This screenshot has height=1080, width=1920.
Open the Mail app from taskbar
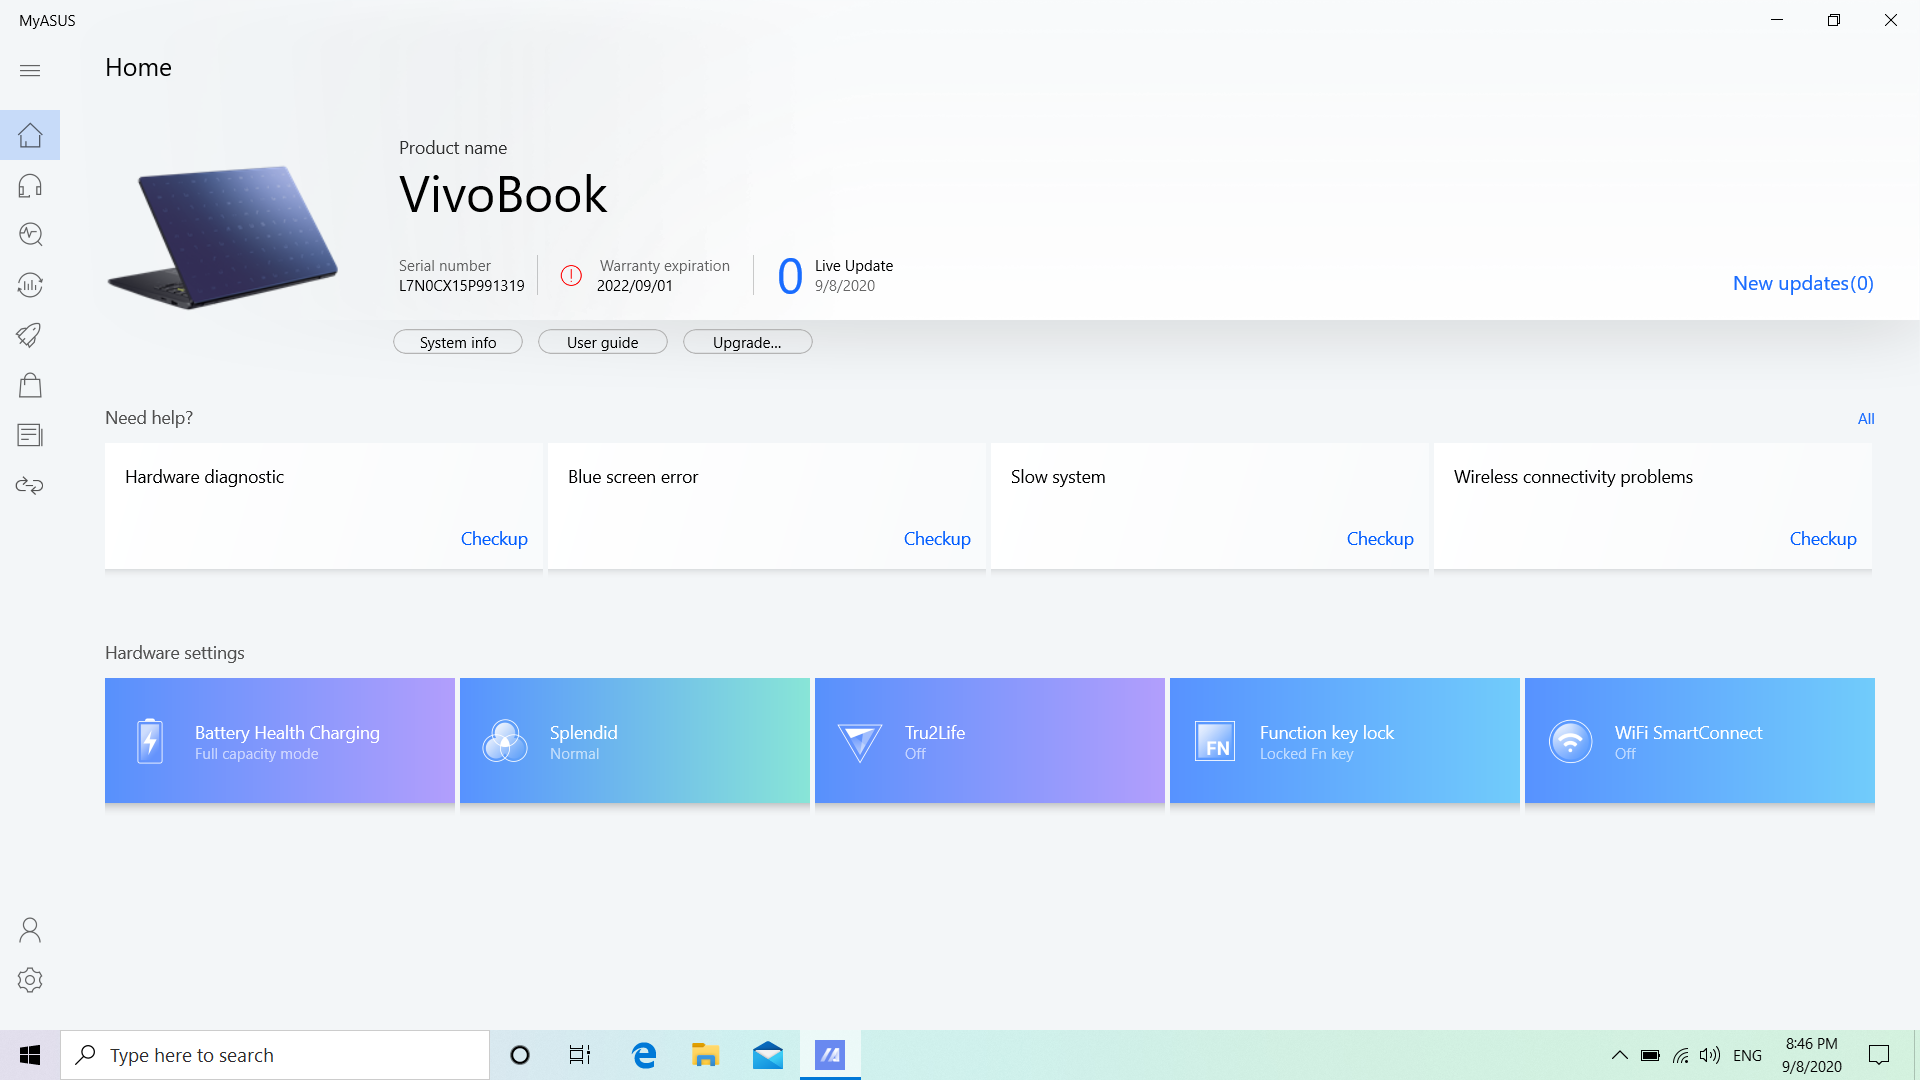[768, 1055]
